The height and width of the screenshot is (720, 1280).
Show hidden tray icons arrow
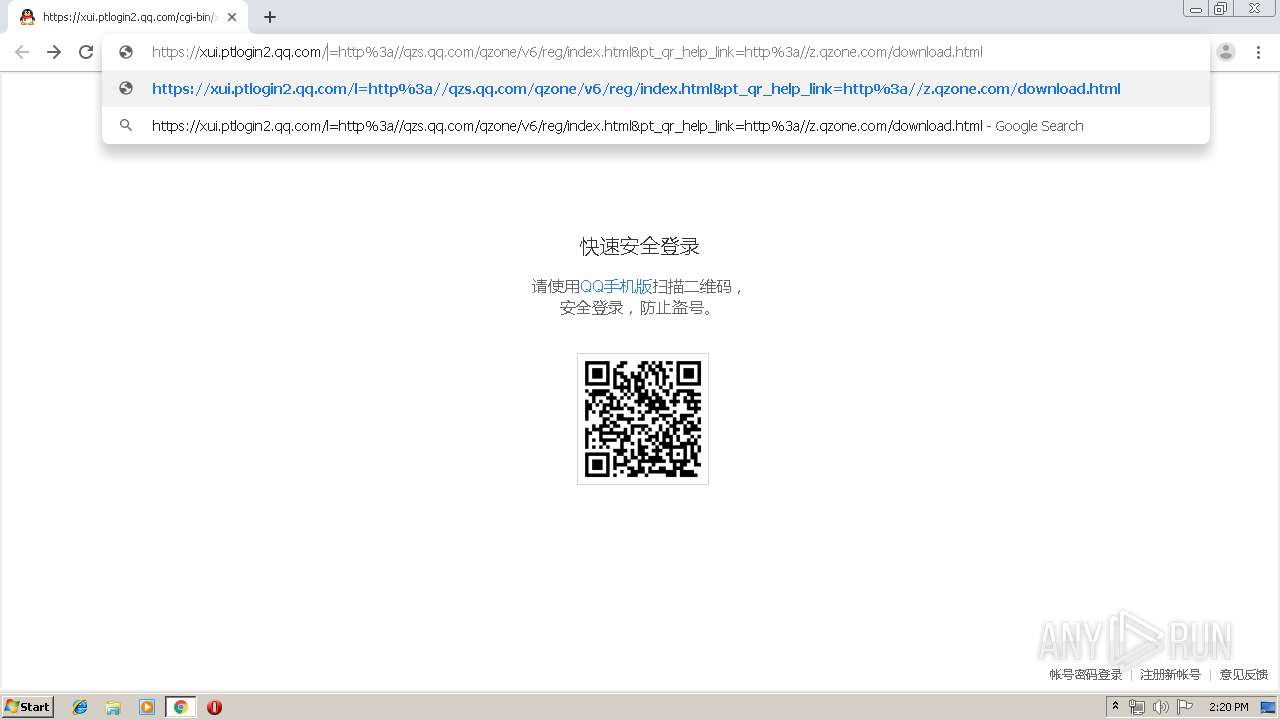point(1115,707)
